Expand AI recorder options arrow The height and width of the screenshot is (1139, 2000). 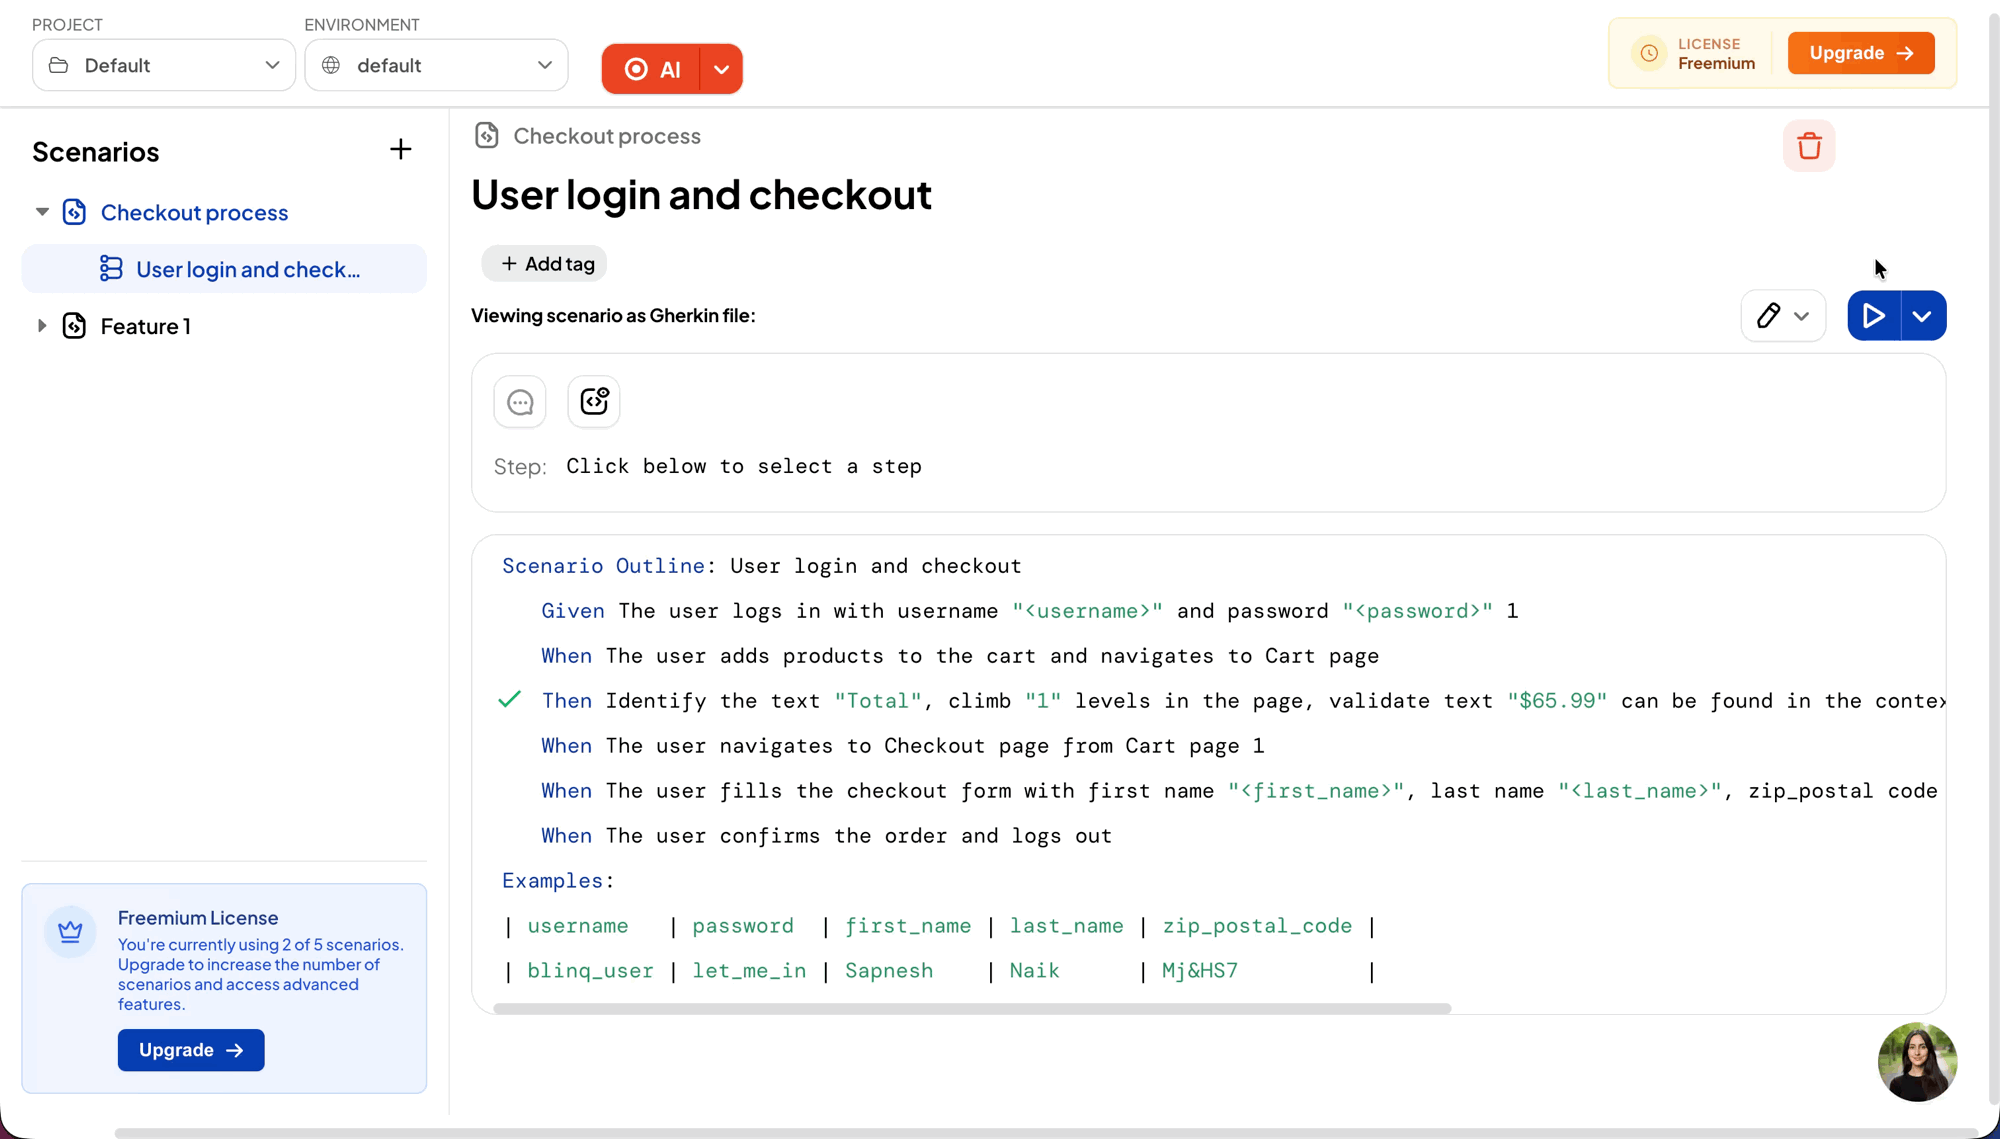click(721, 69)
